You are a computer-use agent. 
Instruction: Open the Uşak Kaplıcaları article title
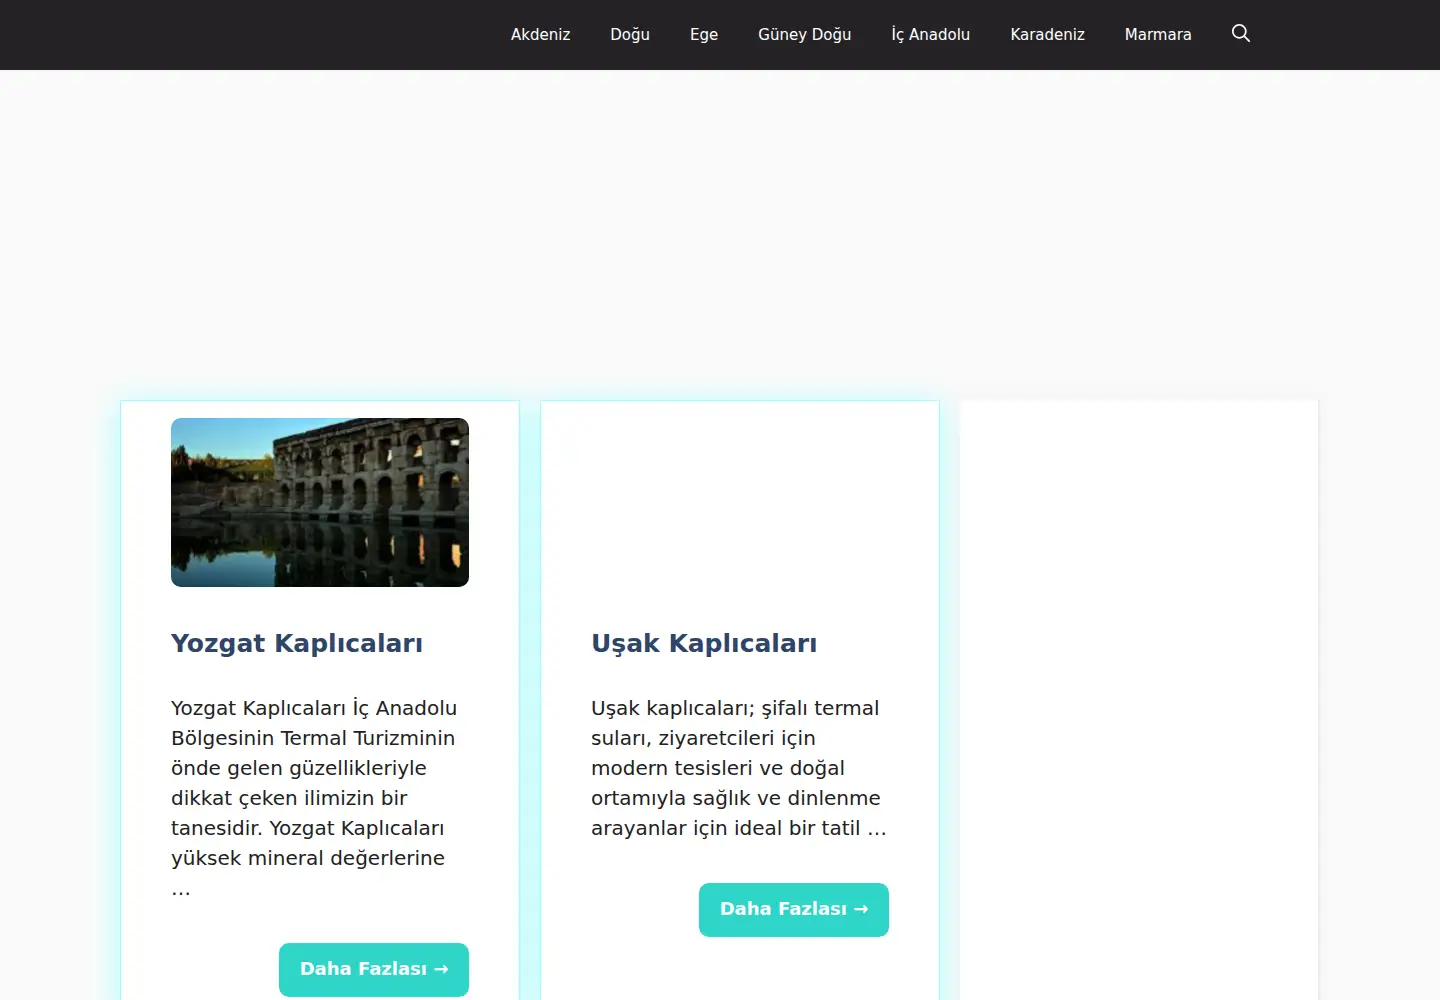704,643
